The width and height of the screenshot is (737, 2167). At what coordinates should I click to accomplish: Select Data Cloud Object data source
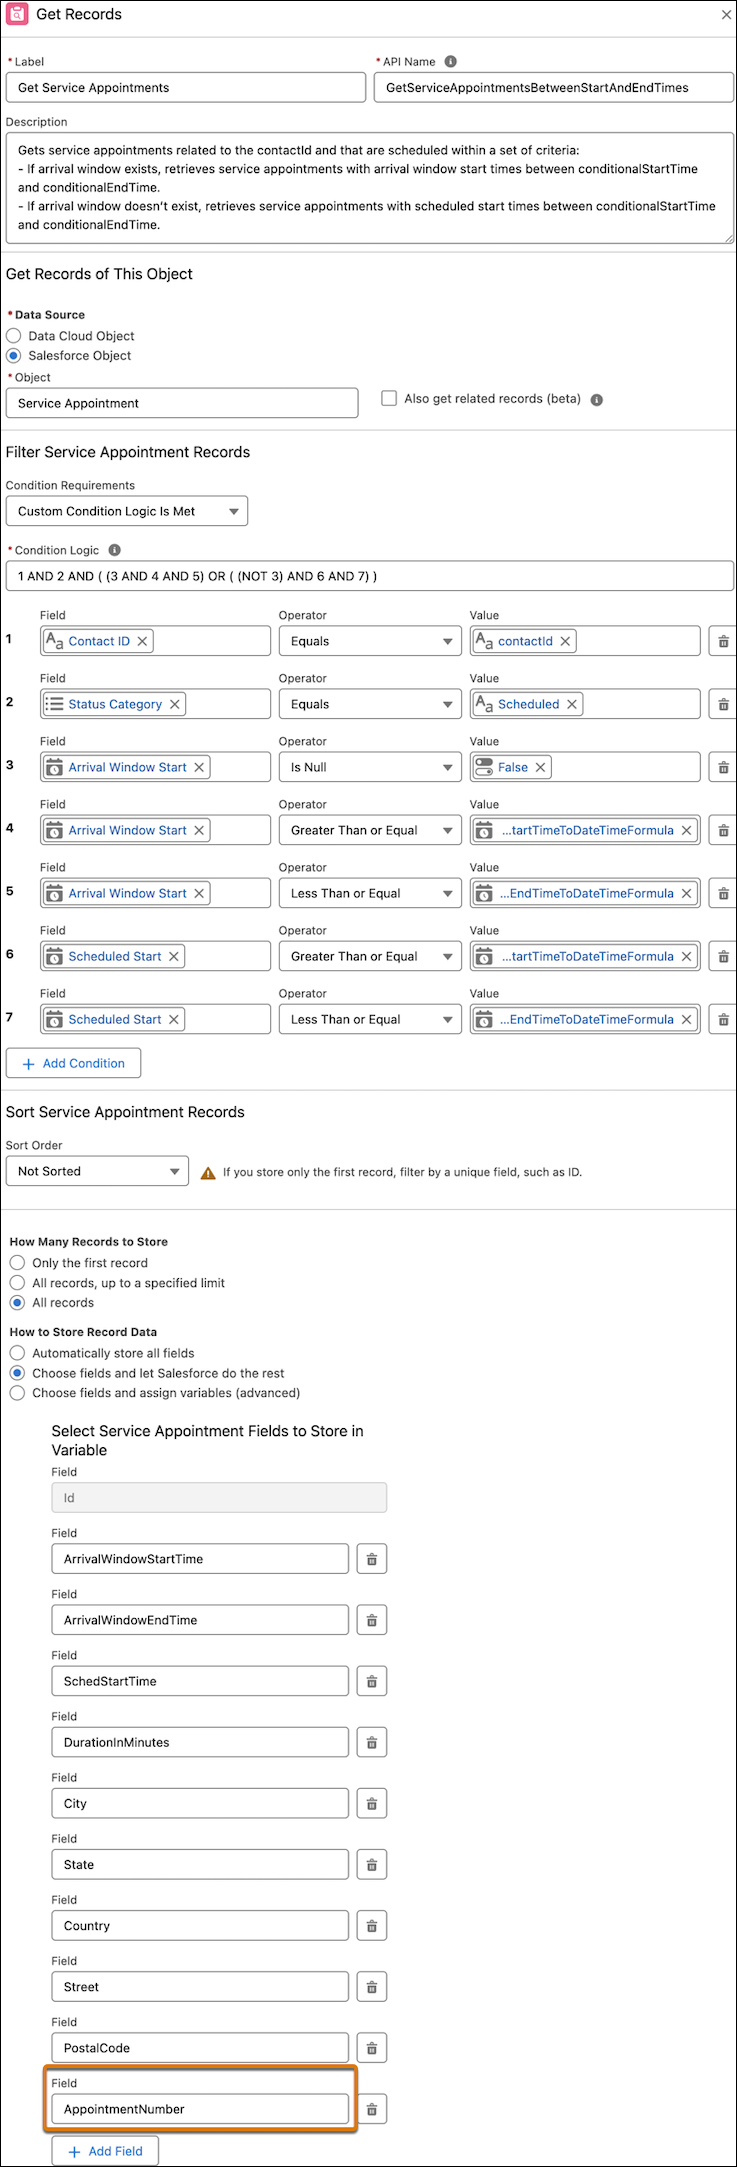[14, 336]
